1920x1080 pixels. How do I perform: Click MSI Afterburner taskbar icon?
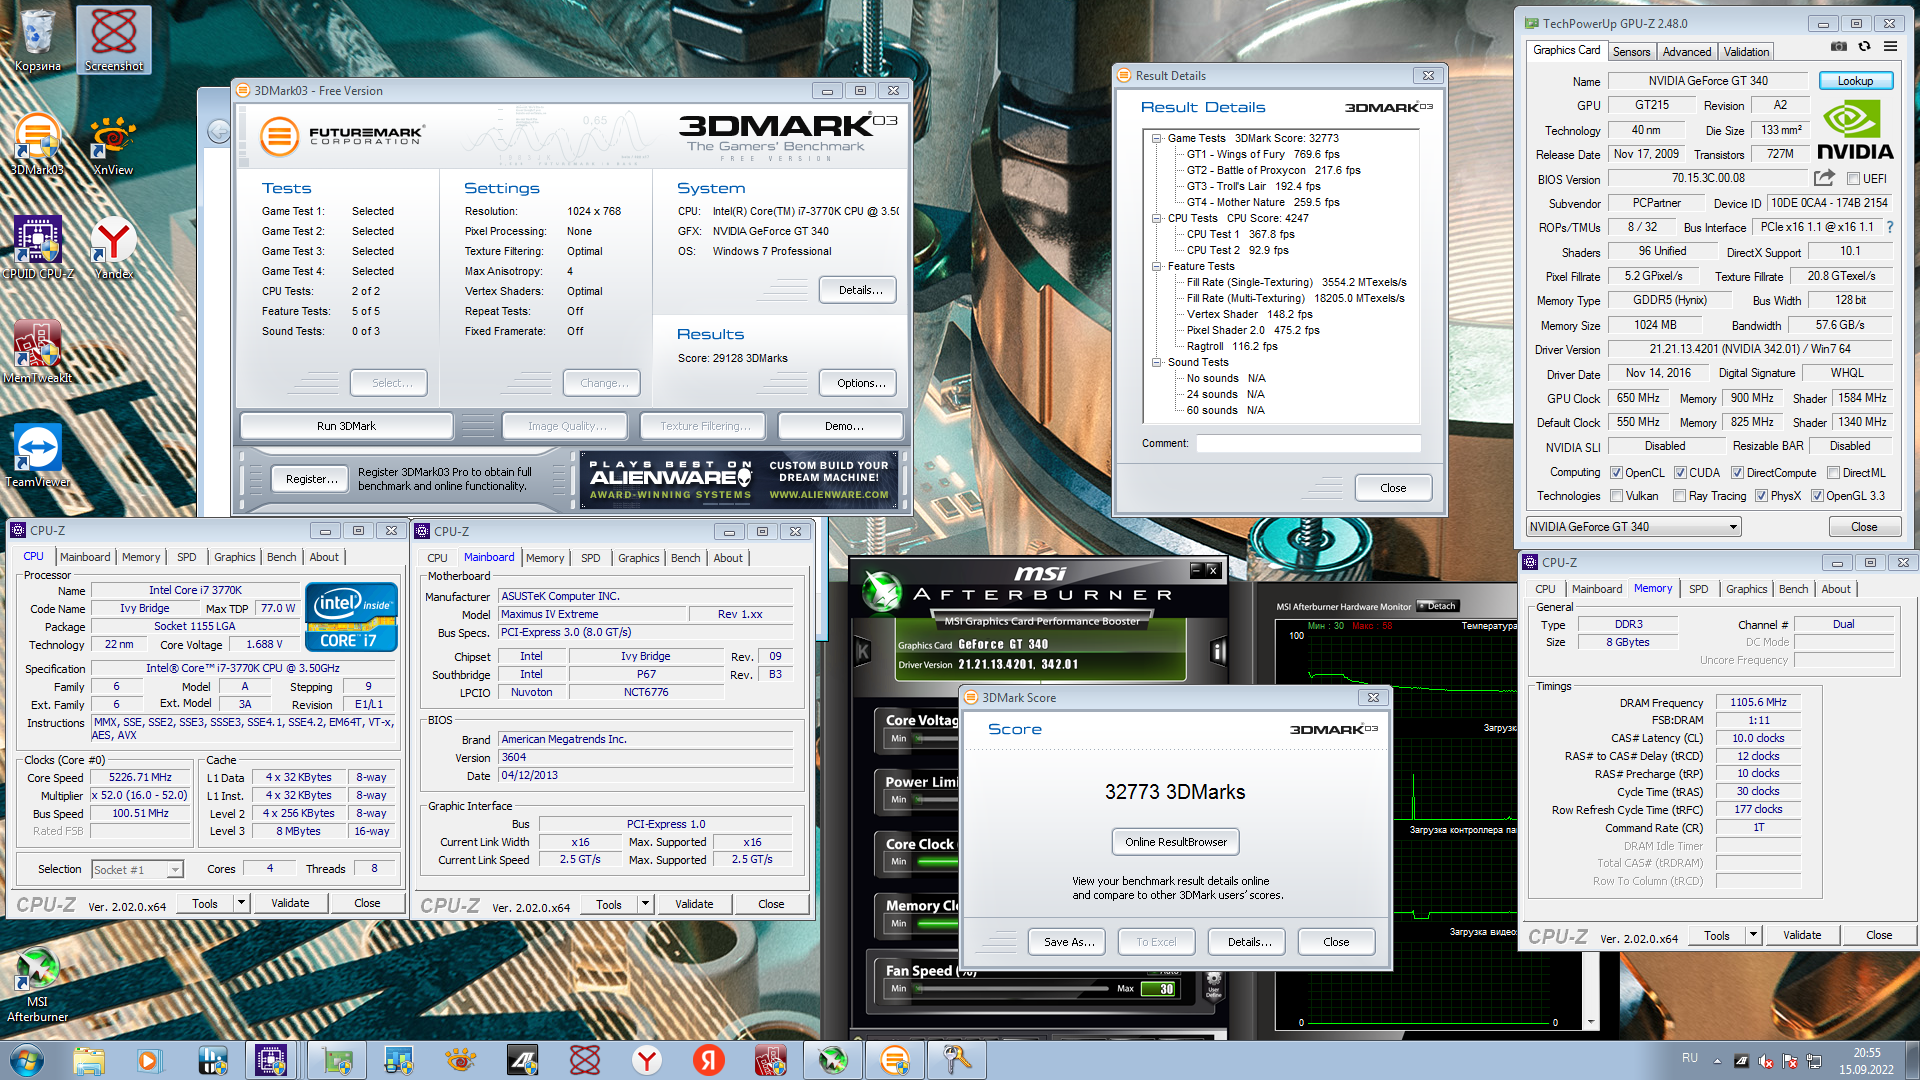tap(832, 1060)
